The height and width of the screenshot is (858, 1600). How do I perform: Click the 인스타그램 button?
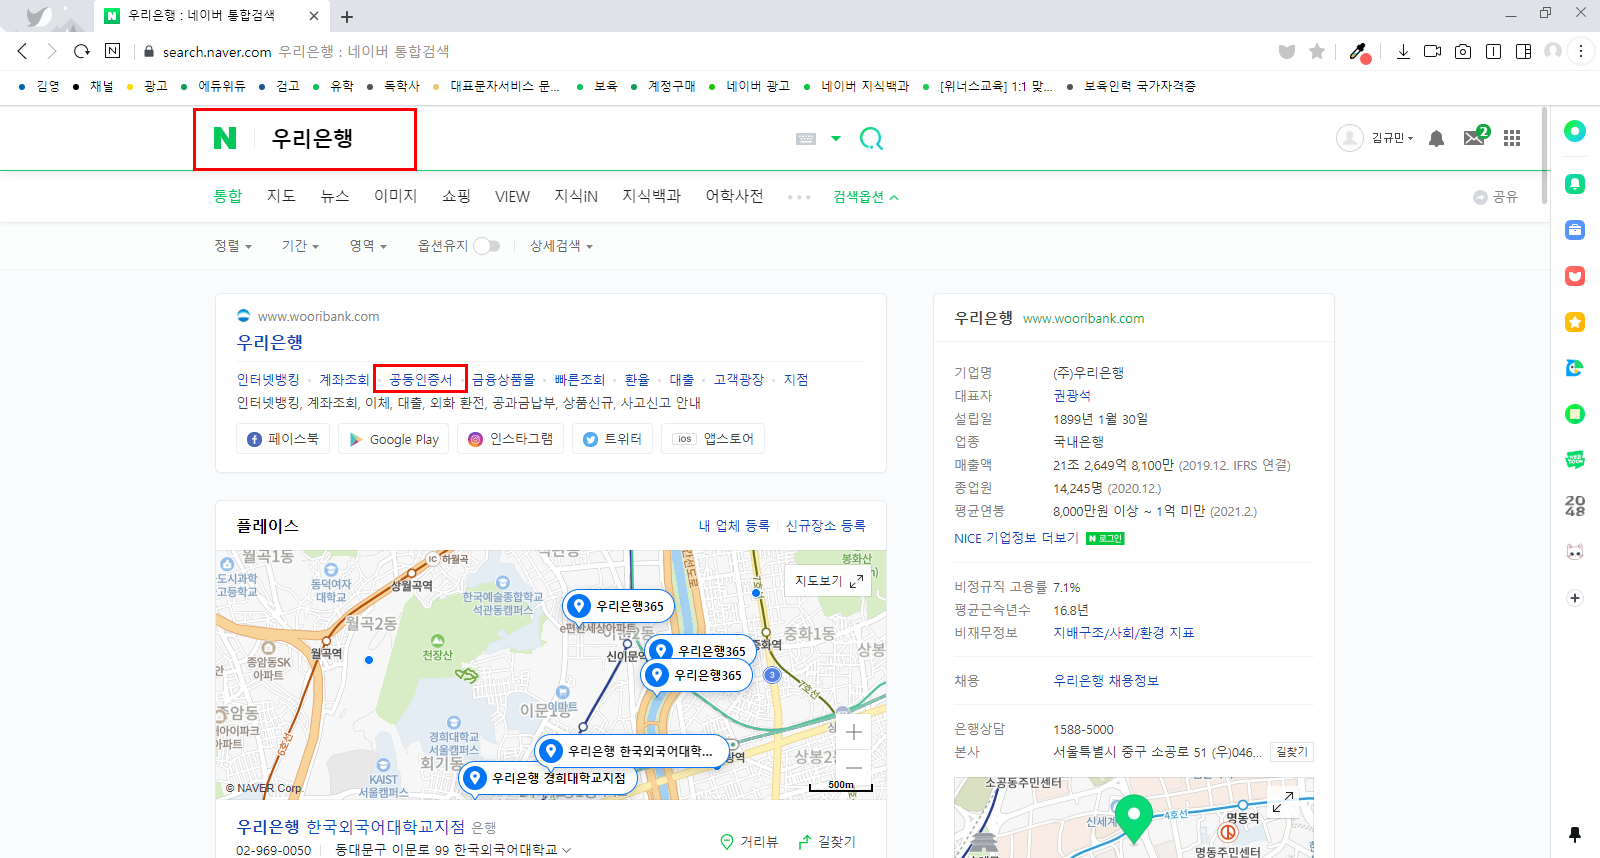tap(511, 439)
